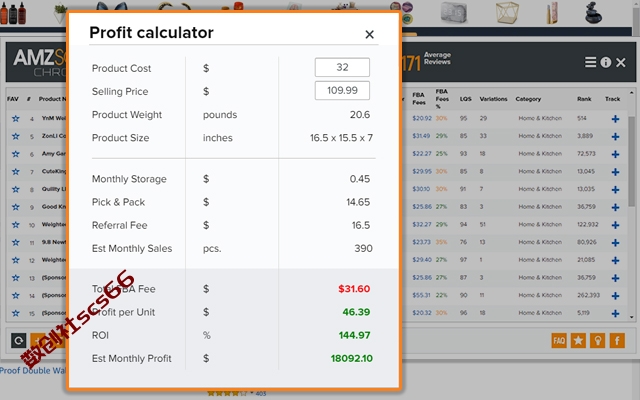Favorite row 5 ZonLi product star
Screen dimensions: 640x400
(16, 136)
